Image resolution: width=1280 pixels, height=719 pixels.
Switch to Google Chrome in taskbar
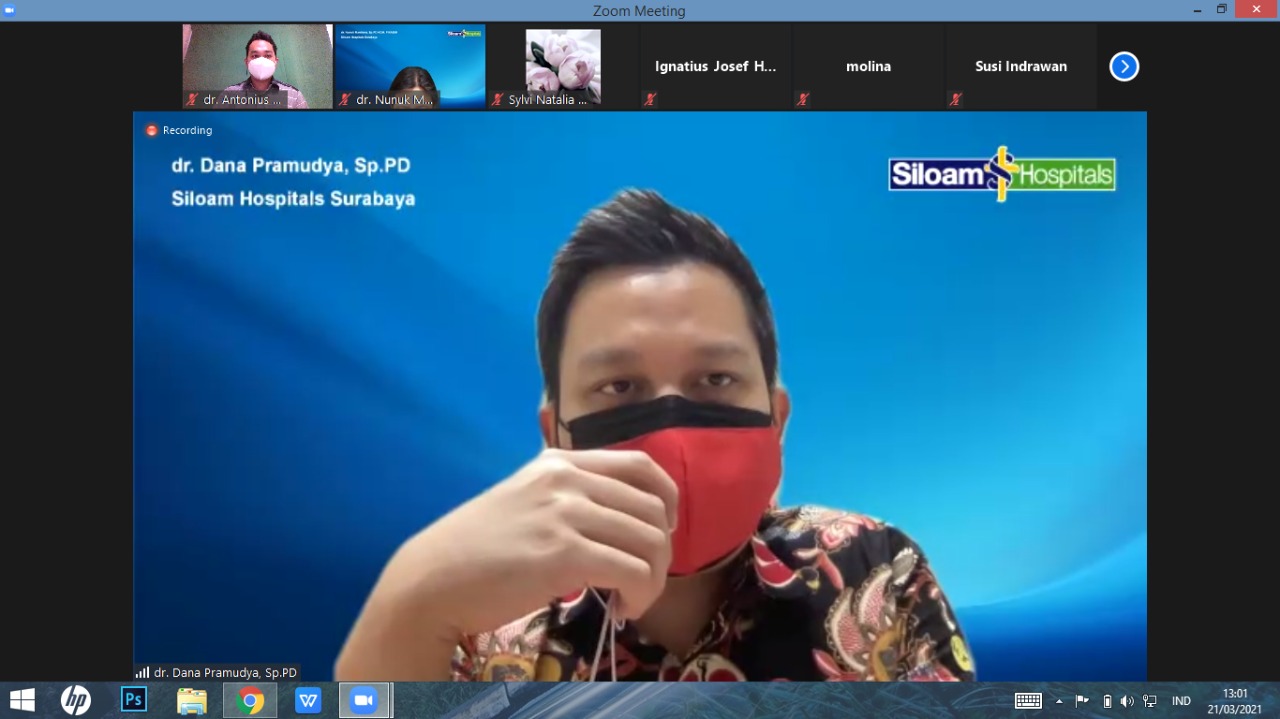(250, 700)
